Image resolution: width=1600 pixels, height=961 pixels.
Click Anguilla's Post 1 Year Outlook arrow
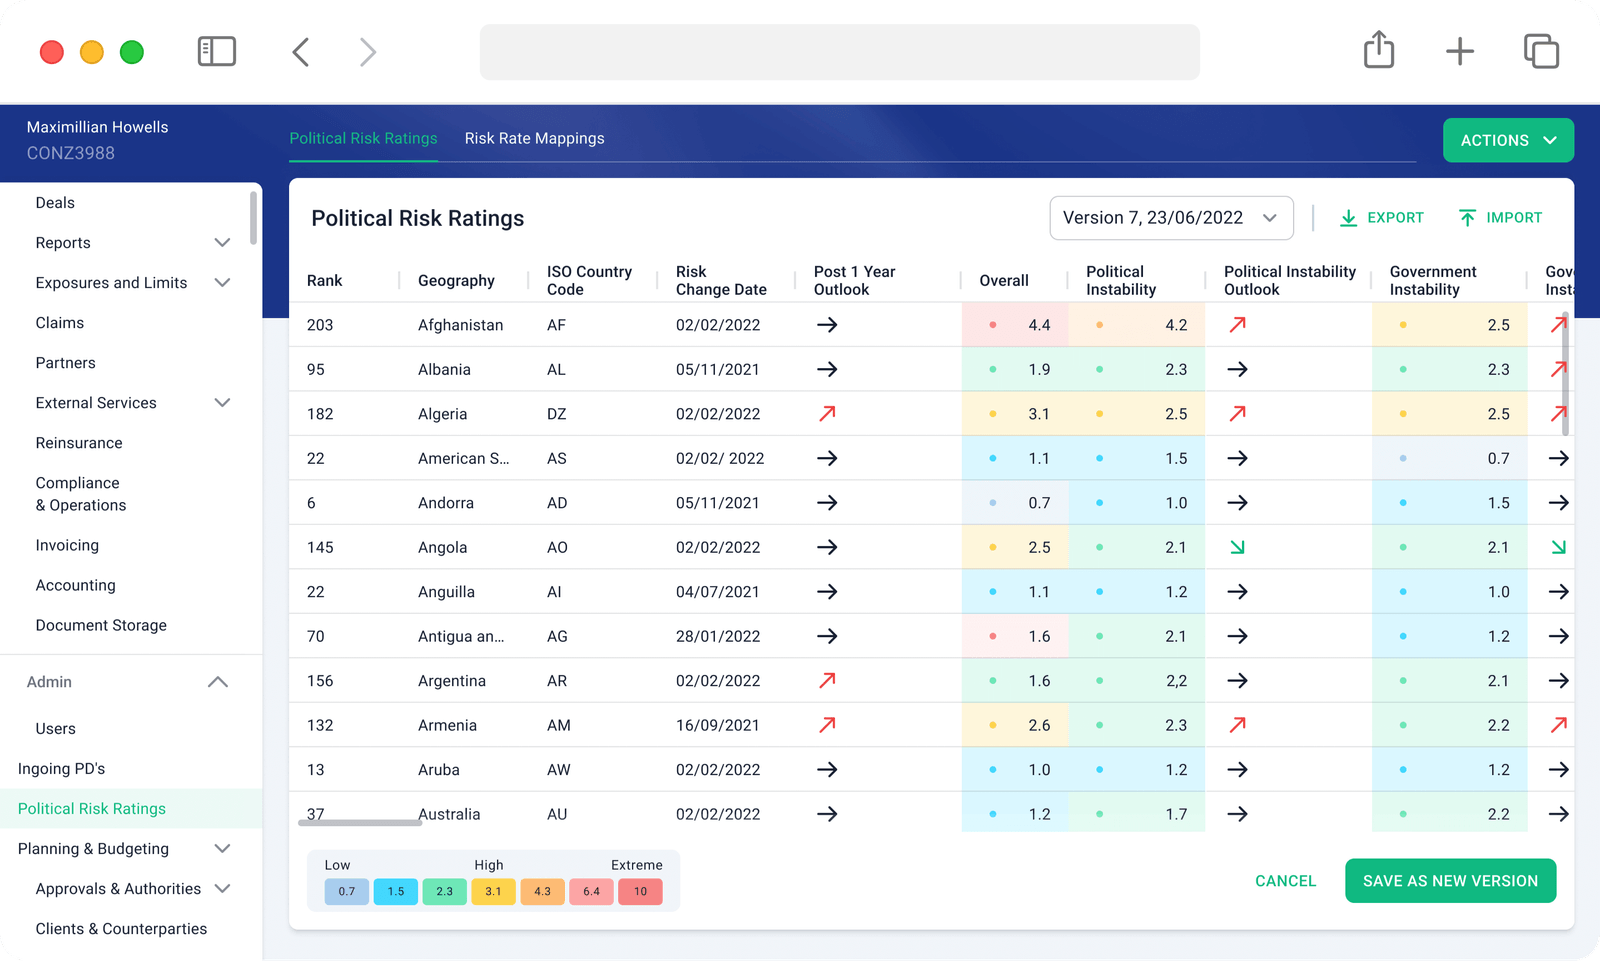point(827,592)
